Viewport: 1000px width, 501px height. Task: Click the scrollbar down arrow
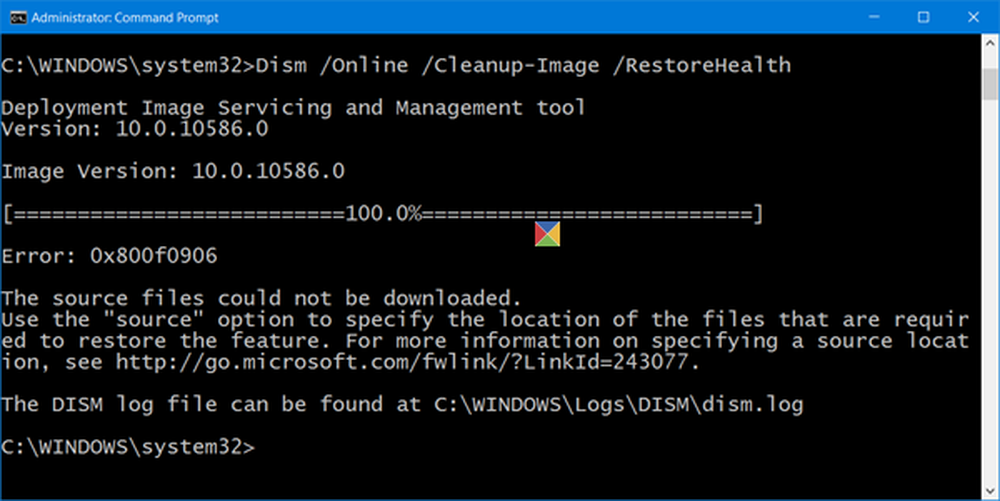tap(990, 491)
